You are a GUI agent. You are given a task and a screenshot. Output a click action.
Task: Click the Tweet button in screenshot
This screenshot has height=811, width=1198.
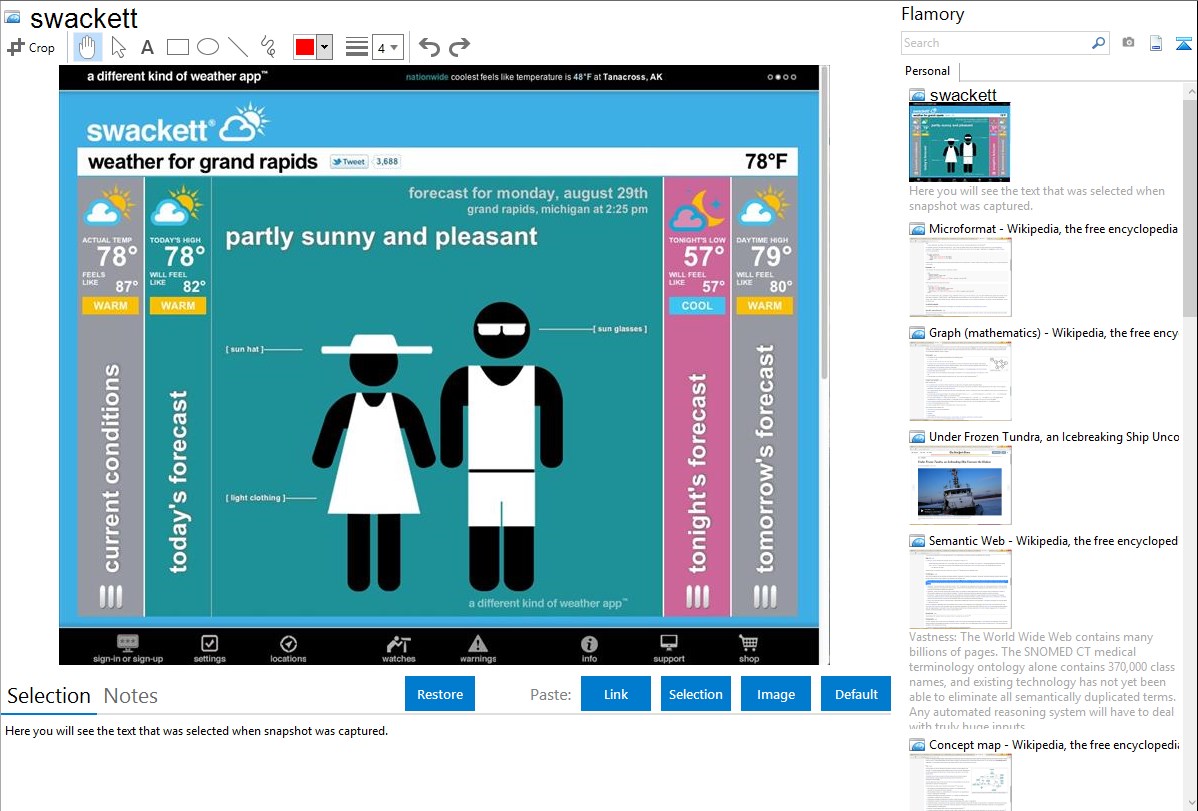349,161
